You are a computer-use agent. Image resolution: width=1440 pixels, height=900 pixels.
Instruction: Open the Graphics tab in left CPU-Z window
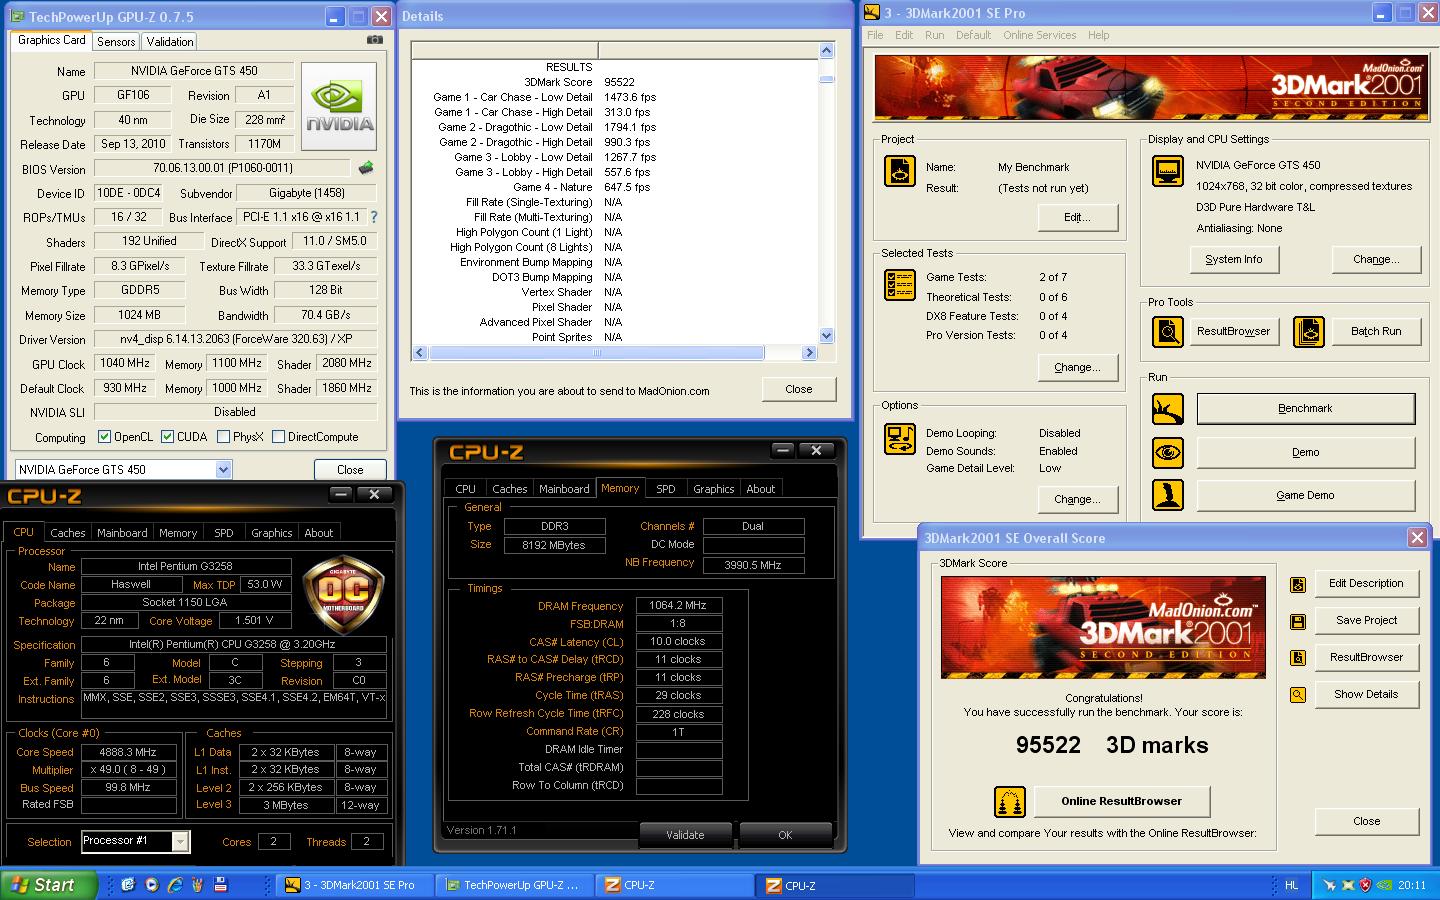click(272, 533)
